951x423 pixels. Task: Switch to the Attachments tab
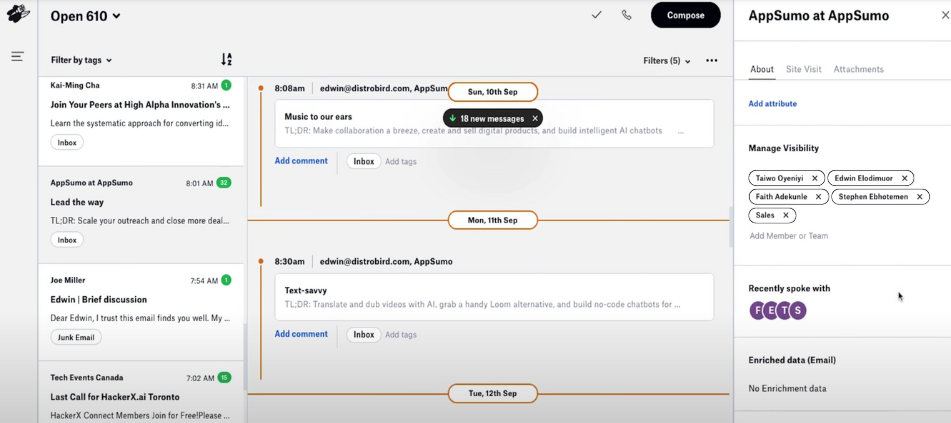[x=858, y=69]
